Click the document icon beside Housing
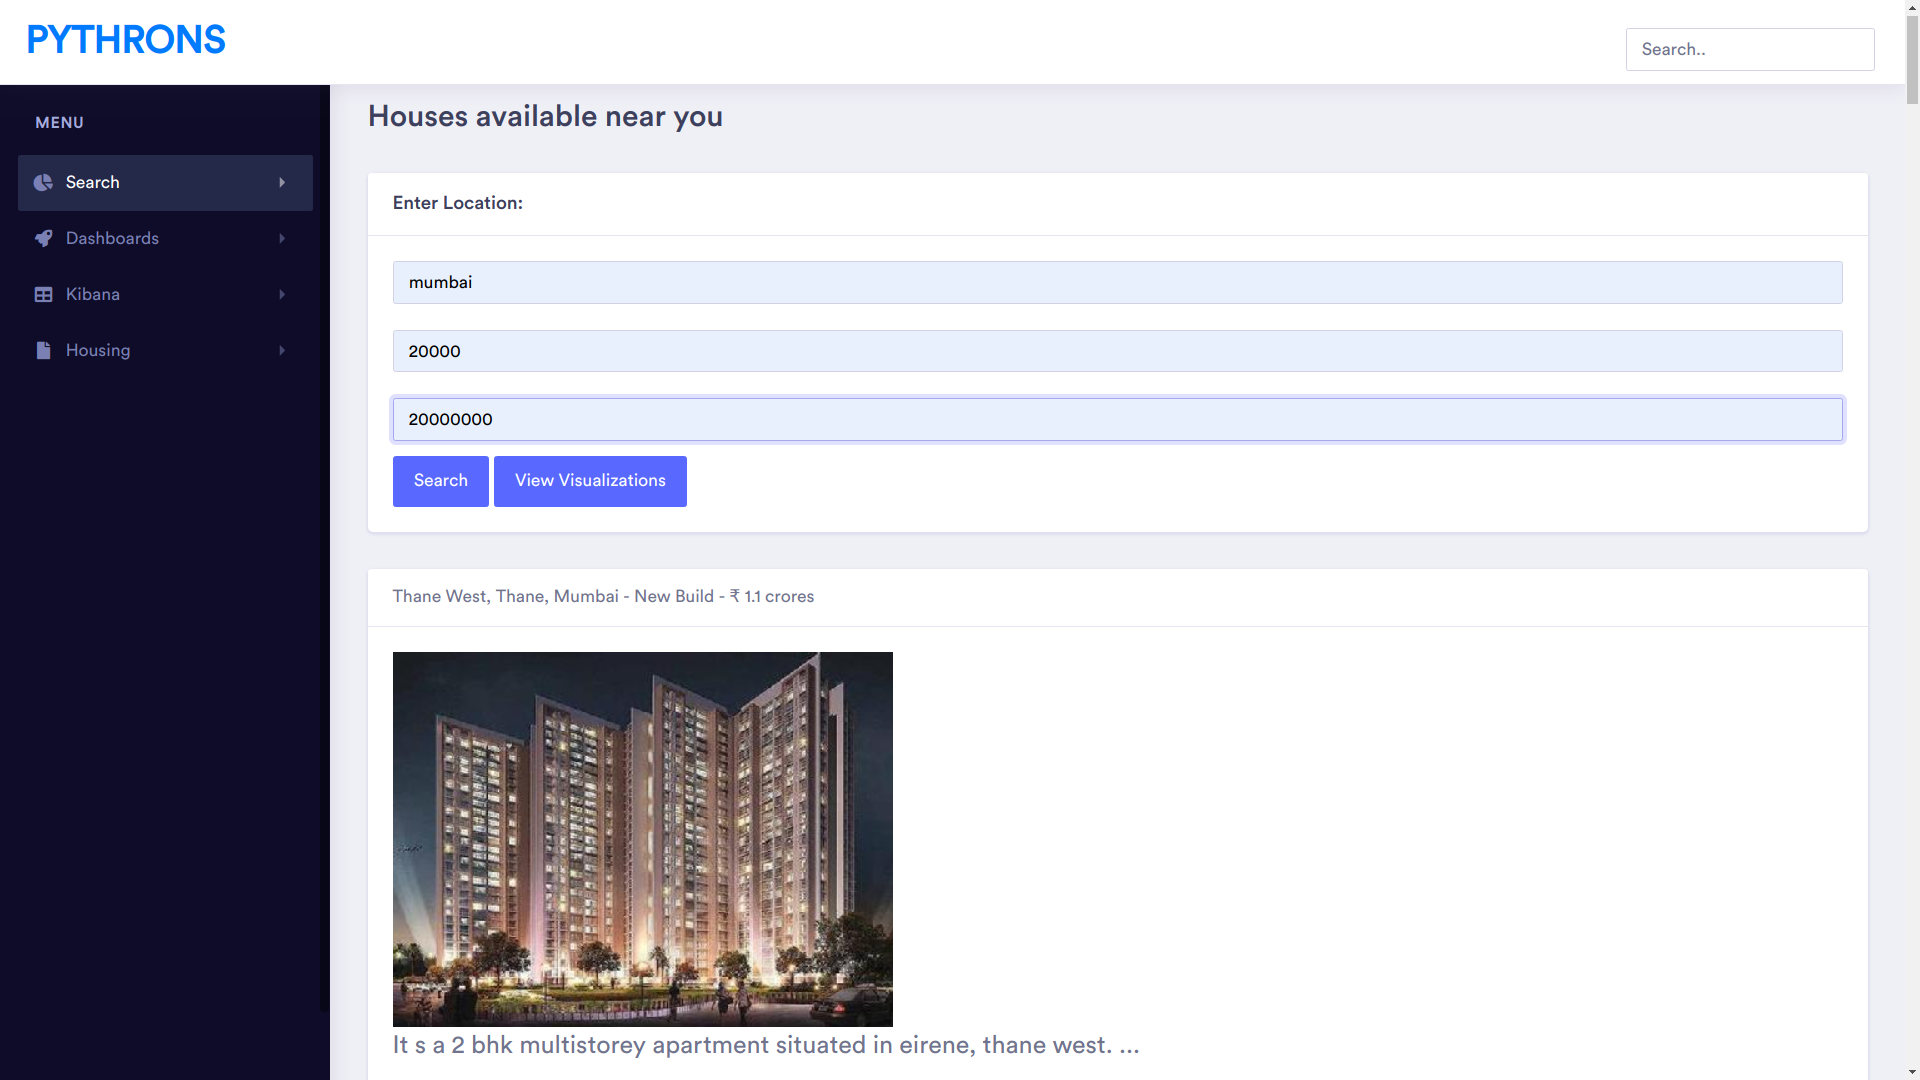The image size is (1920, 1080). pyautogui.click(x=43, y=350)
